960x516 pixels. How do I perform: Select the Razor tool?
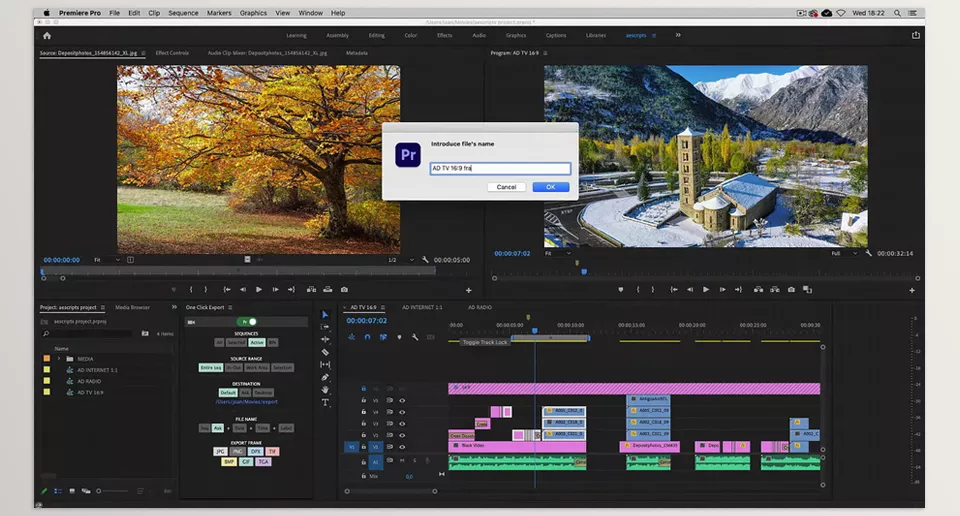(325, 352)
